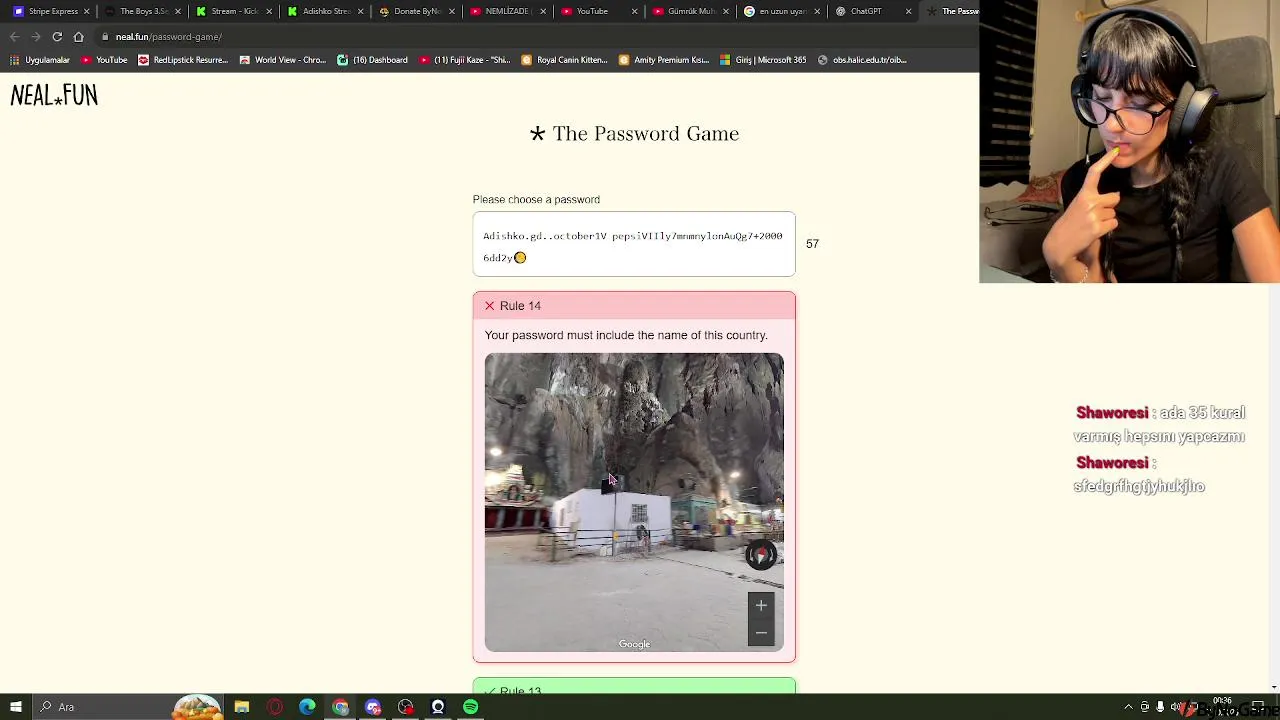Open Microsoft Edge from the taskbar
The height and width of the screenshot is (720, 1280).
[x=307, y=707]
